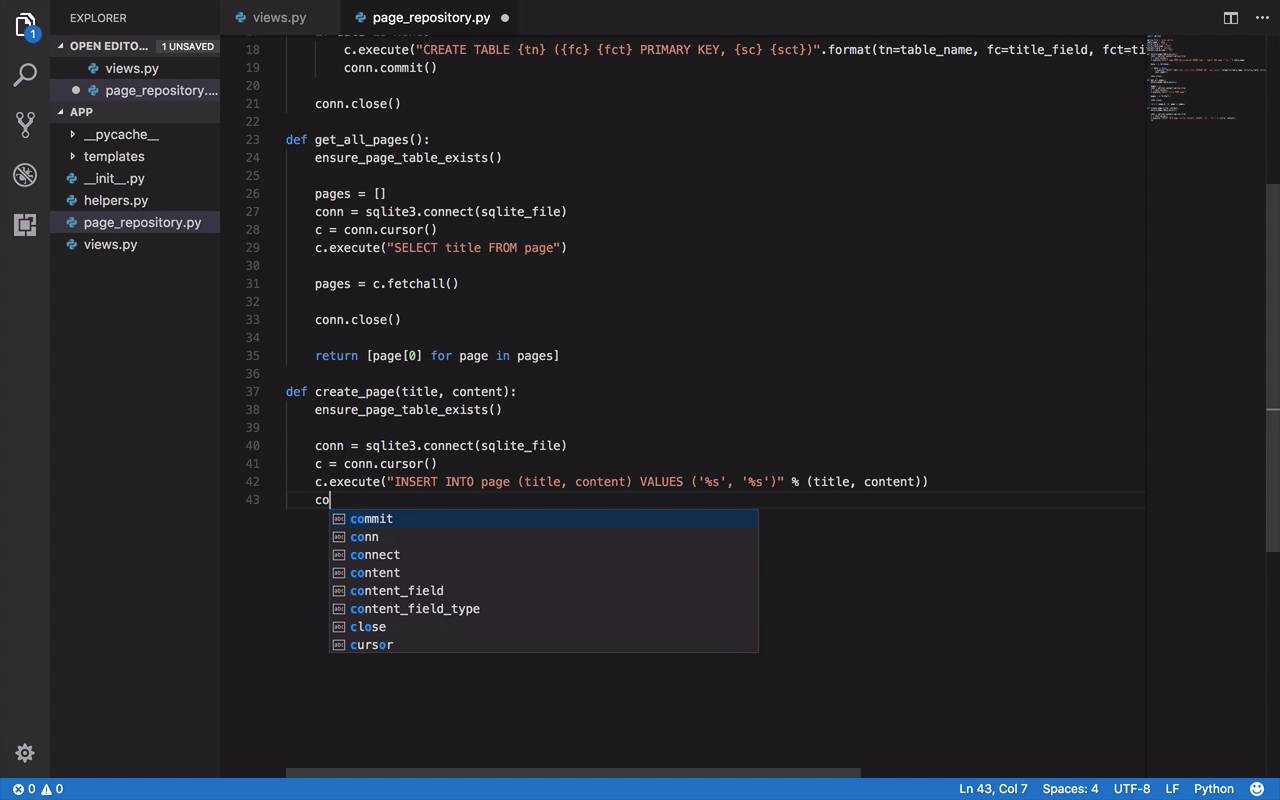Select page_repository.py in Open Editors list
The image size is (1280, 800).
(x=135, y=90)
